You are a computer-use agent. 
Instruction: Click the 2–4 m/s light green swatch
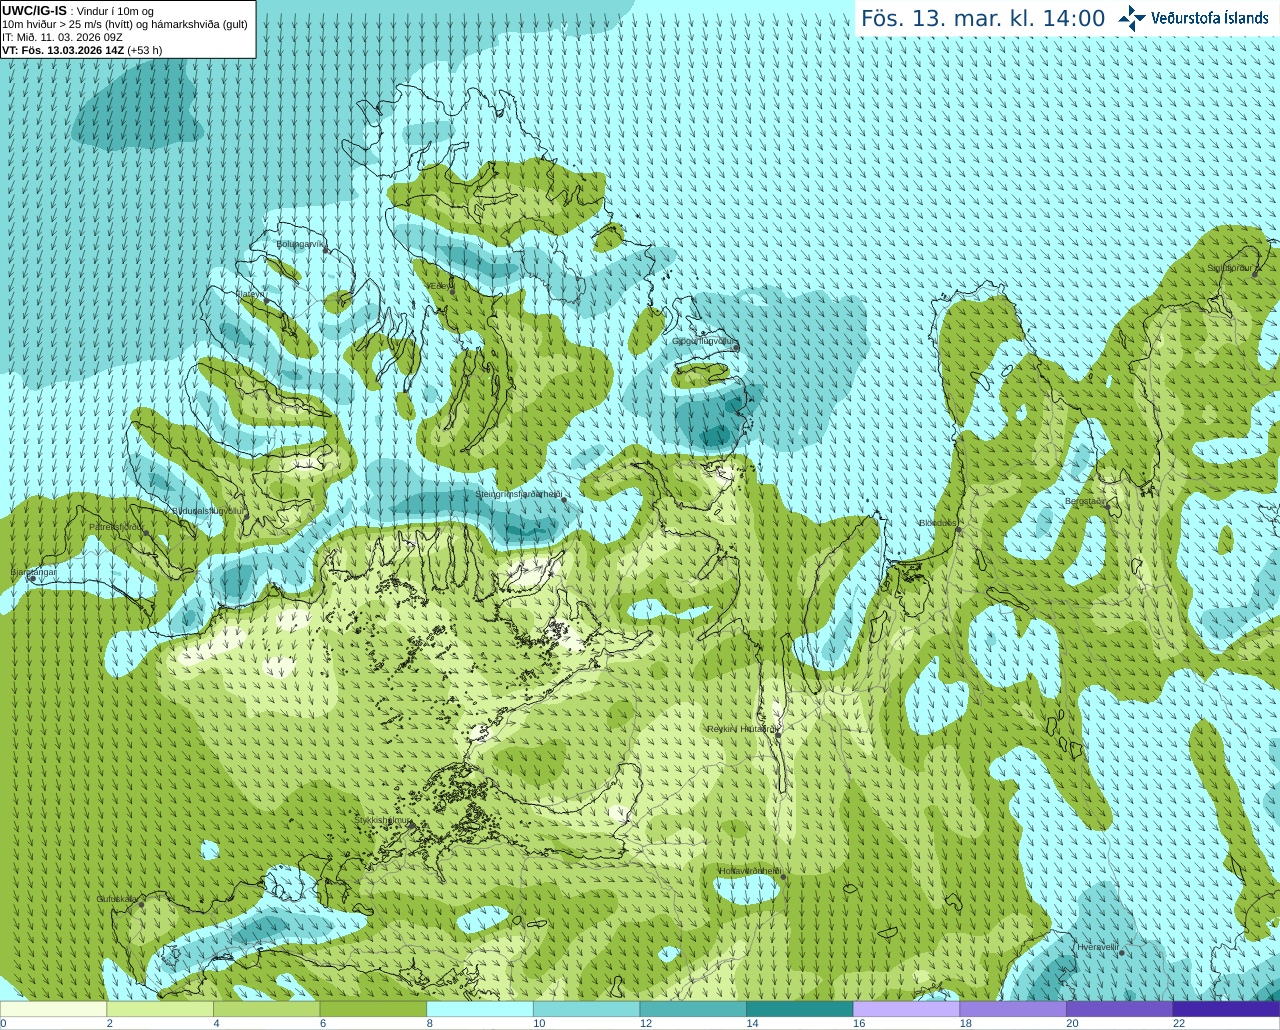(160, 1009)
